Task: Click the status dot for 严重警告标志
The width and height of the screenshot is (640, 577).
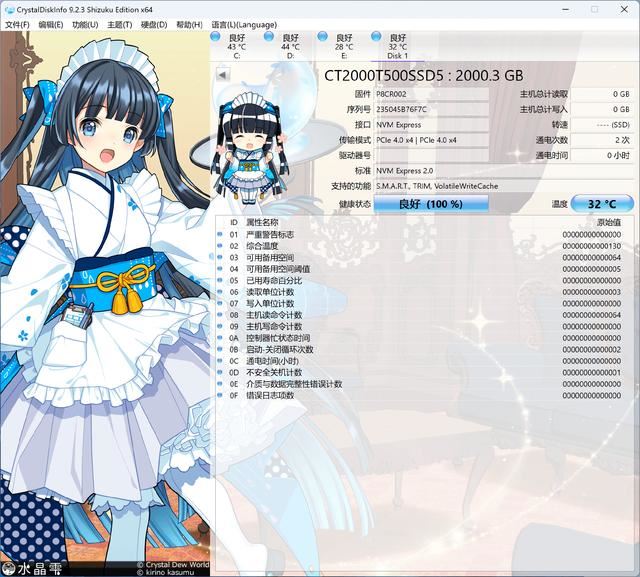Action: click(221, 234)
